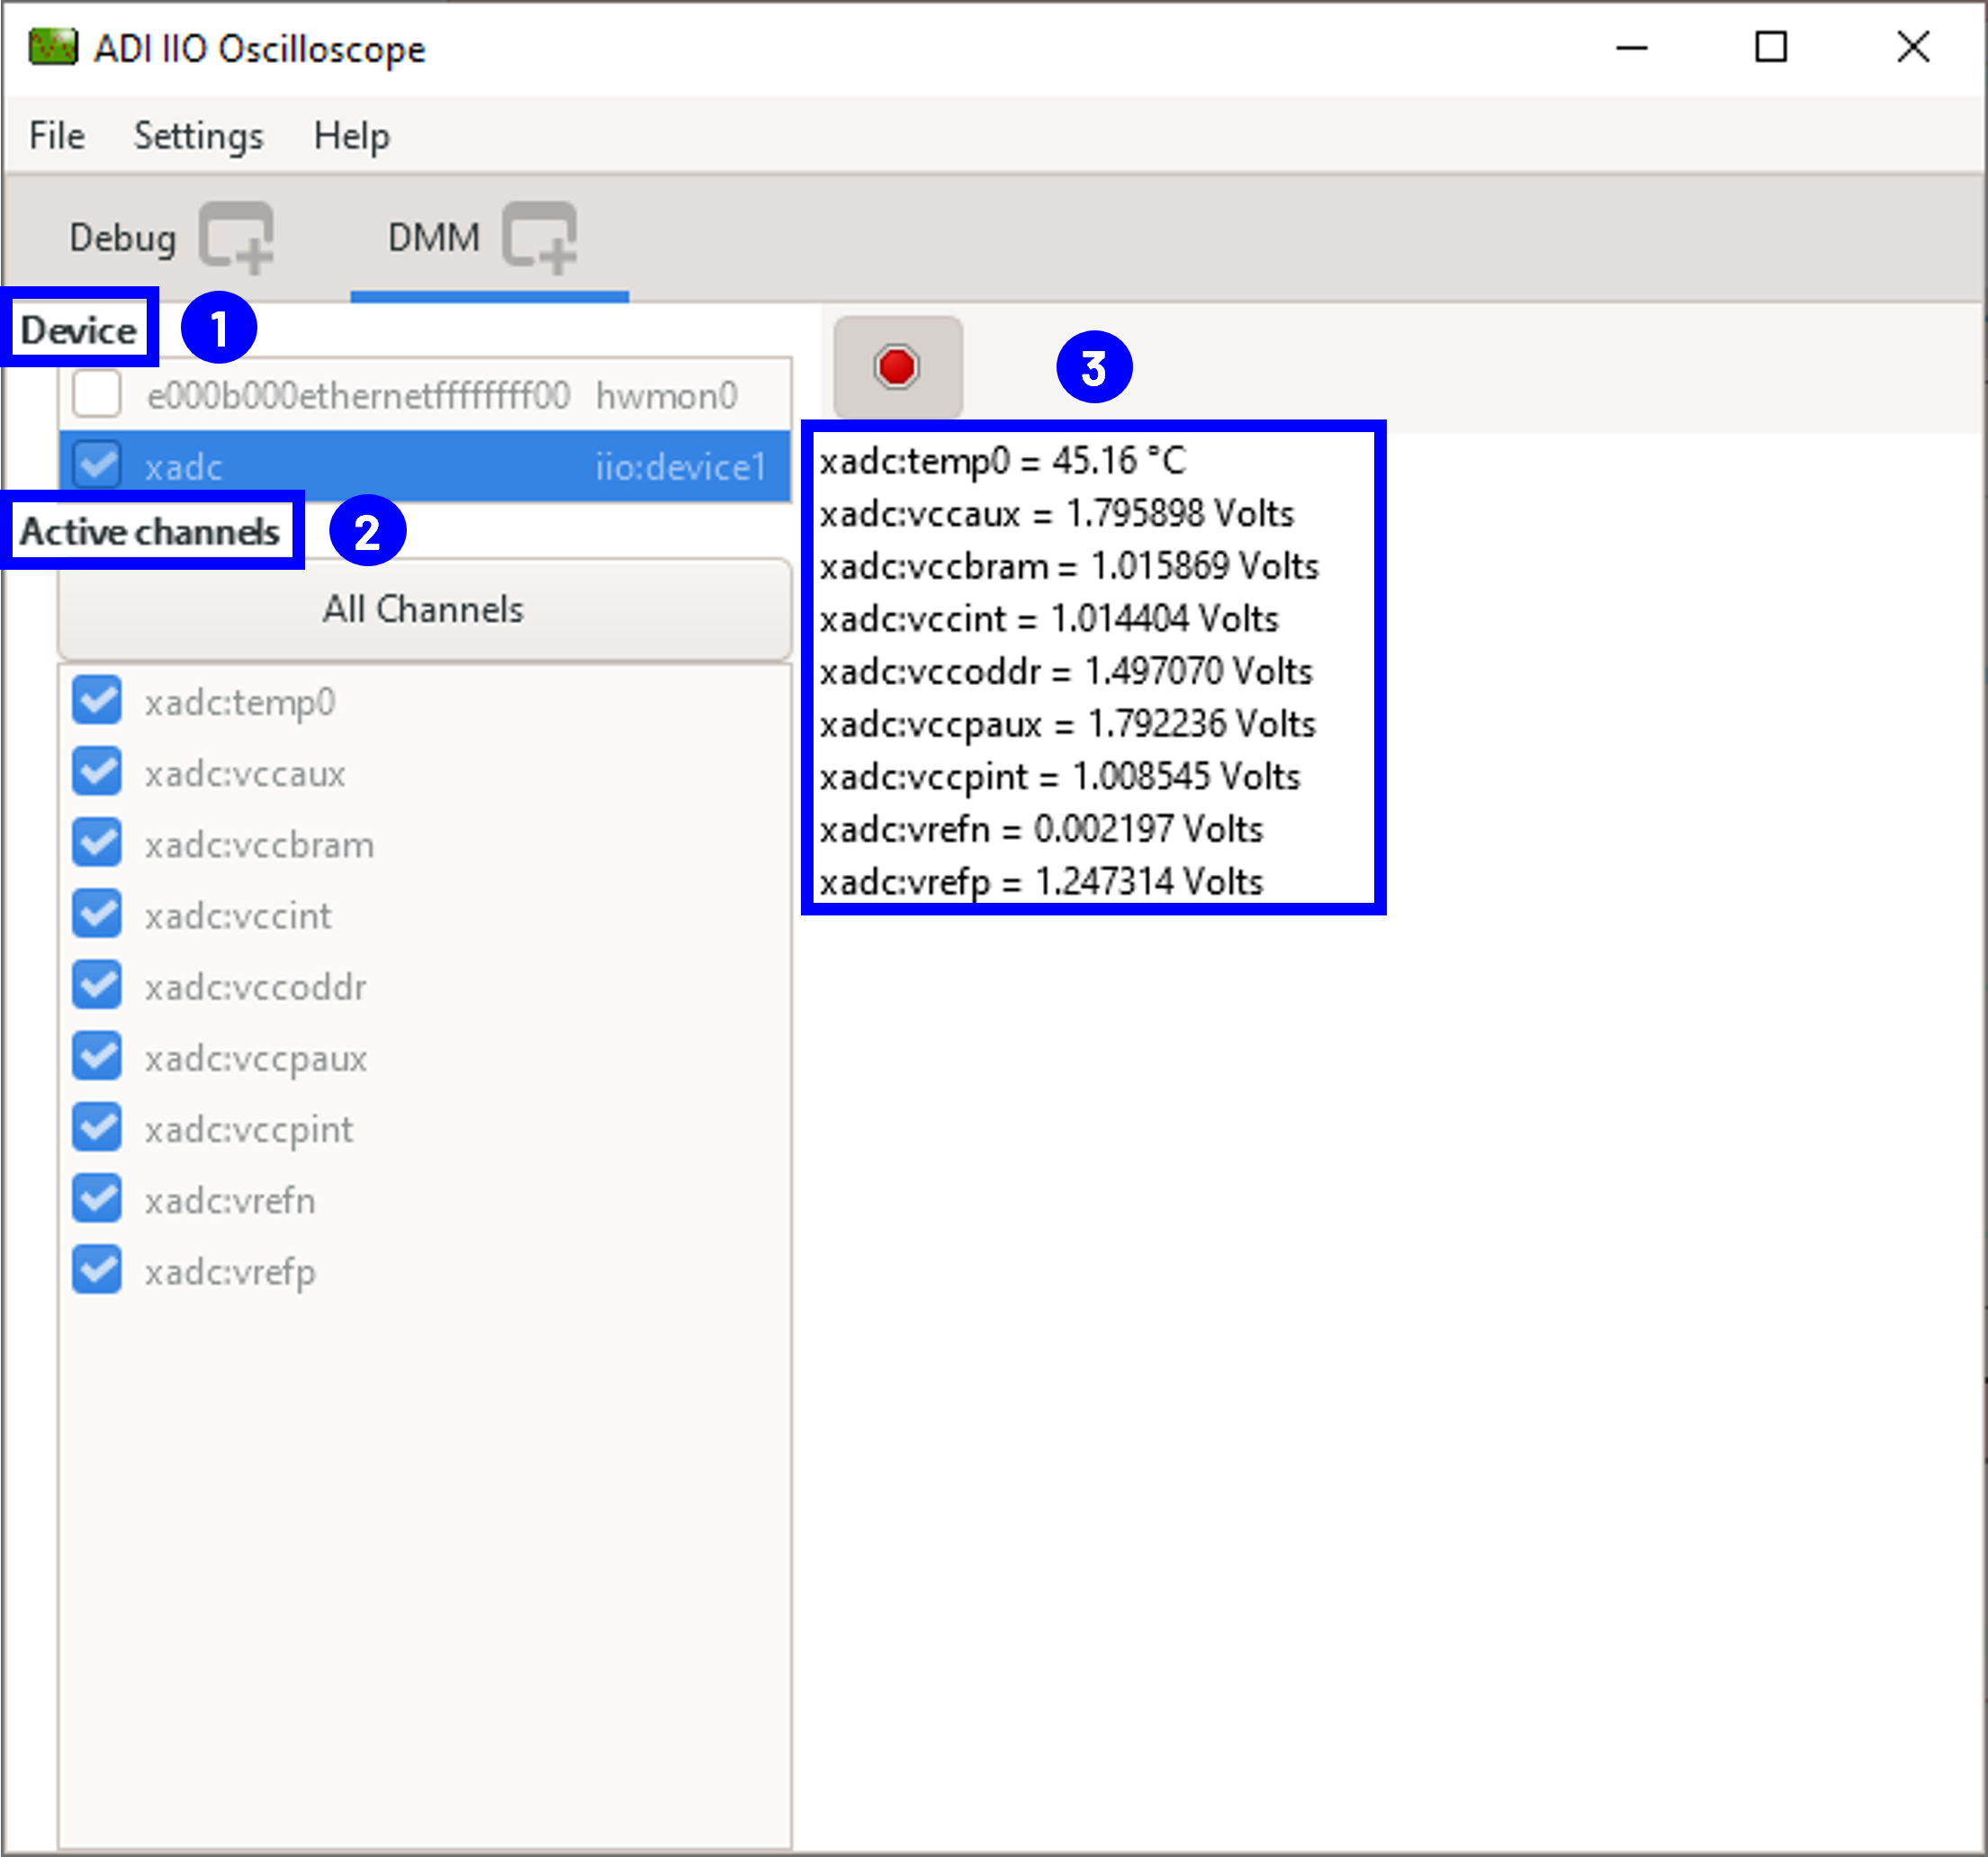Toggle the xadc:vccaux channel checkbox
The height and width of the screenshot is (1857, 1988).
97,772
